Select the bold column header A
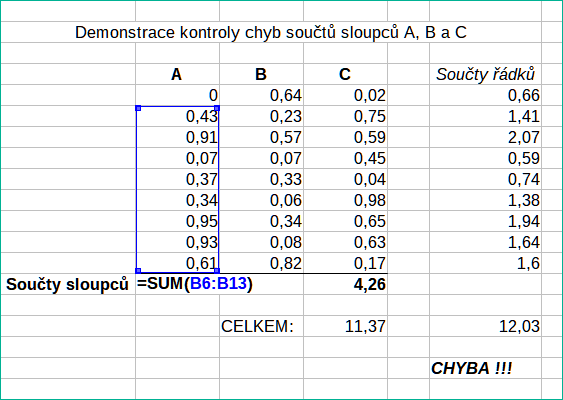 coord(177,74)
